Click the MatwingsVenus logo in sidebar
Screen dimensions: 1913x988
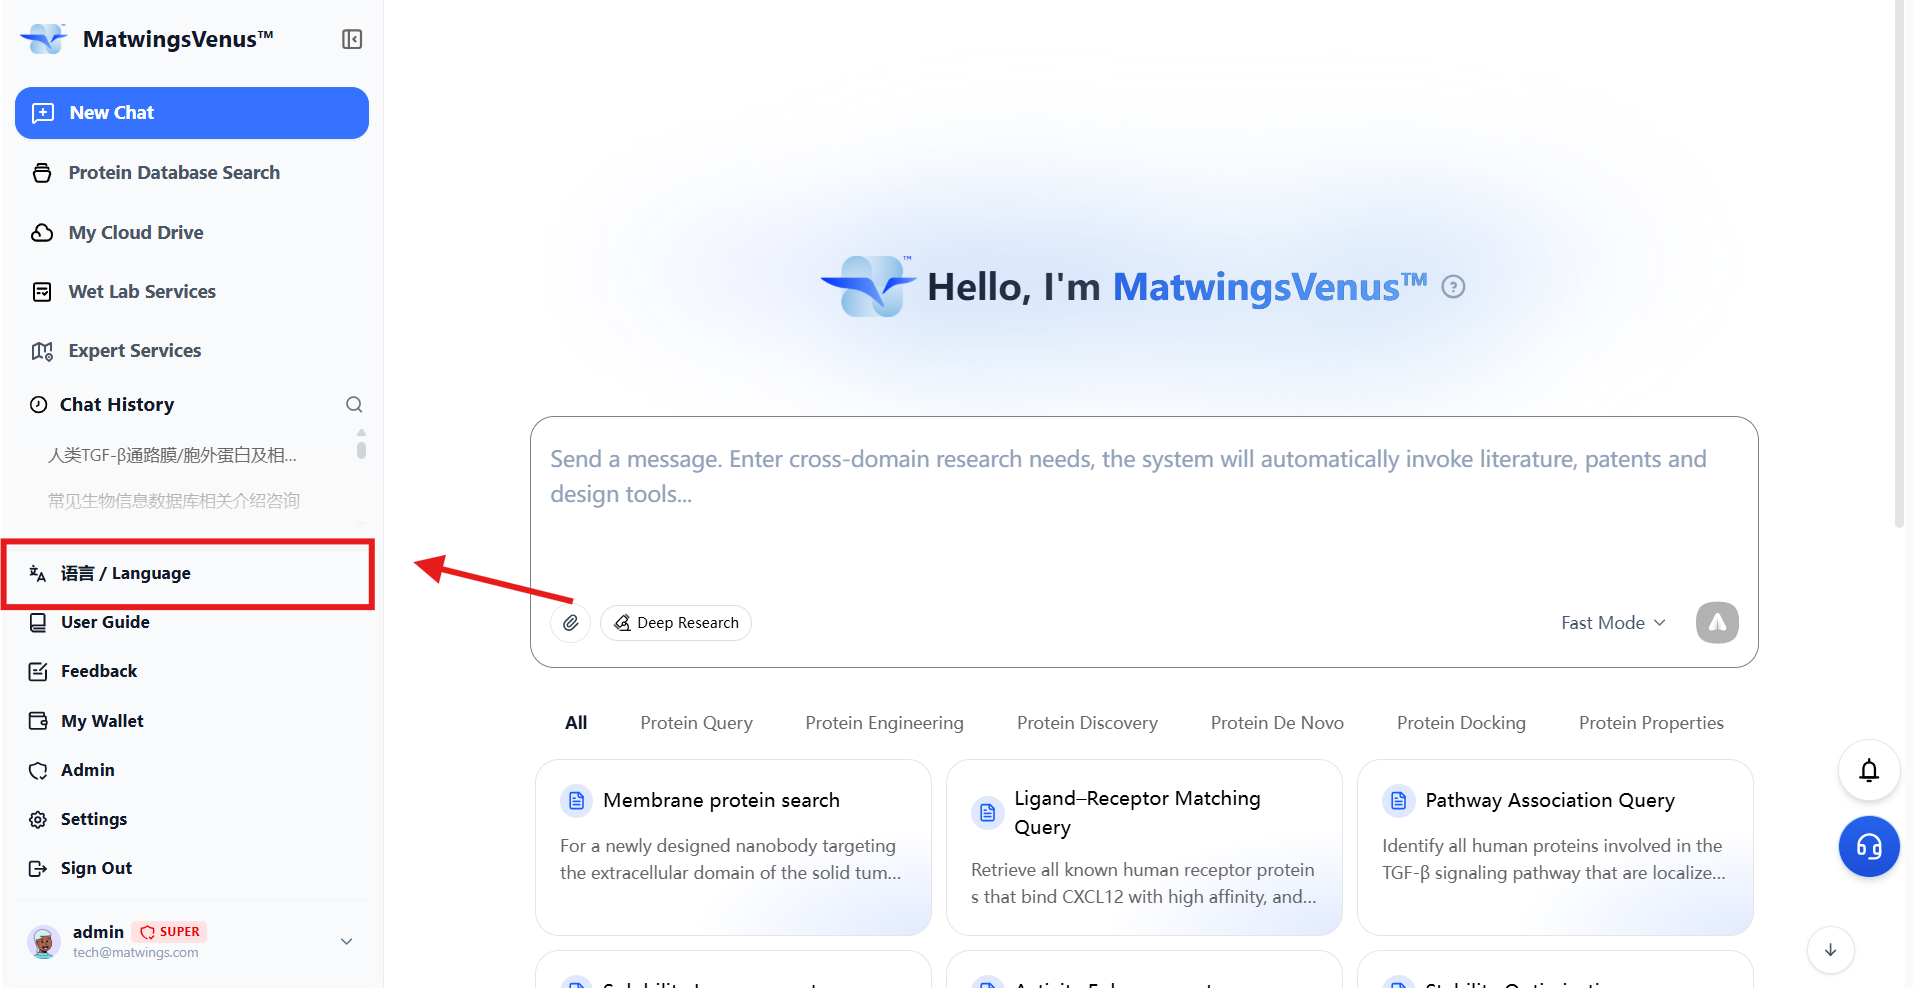[44, 39]
